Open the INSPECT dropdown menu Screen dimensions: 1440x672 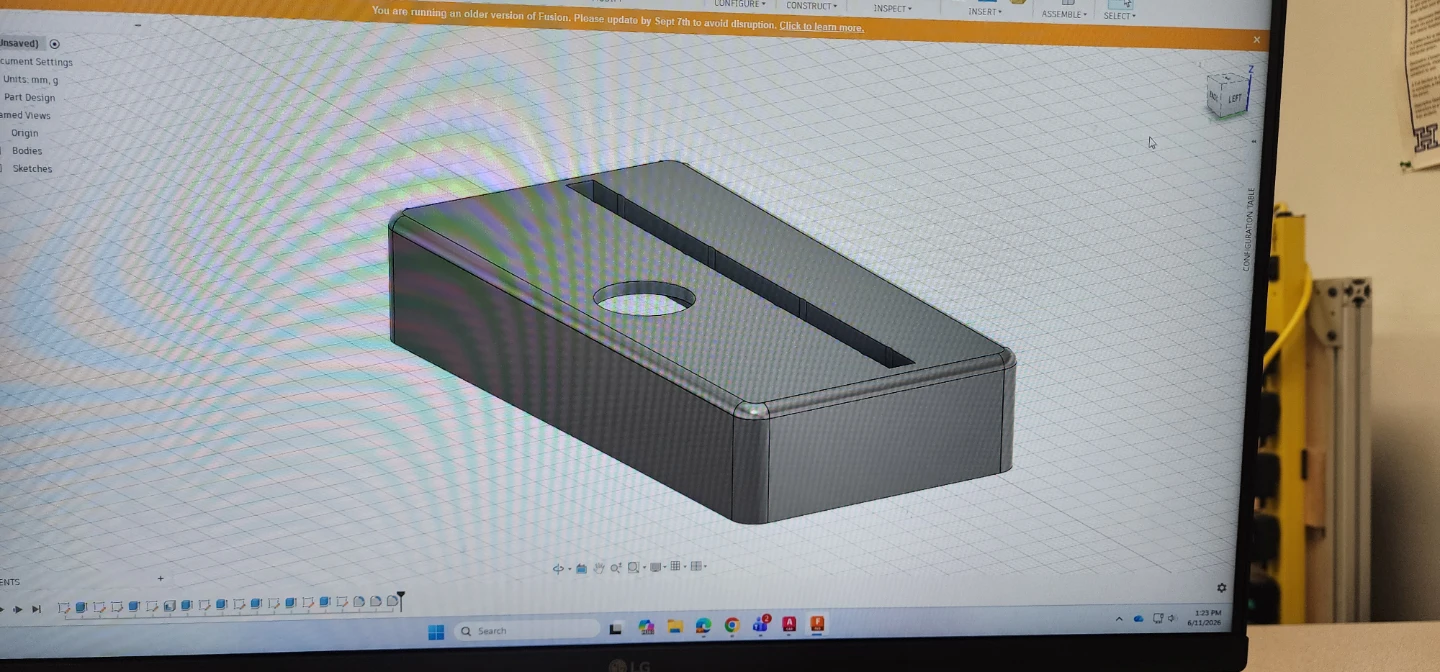(892, 8)
